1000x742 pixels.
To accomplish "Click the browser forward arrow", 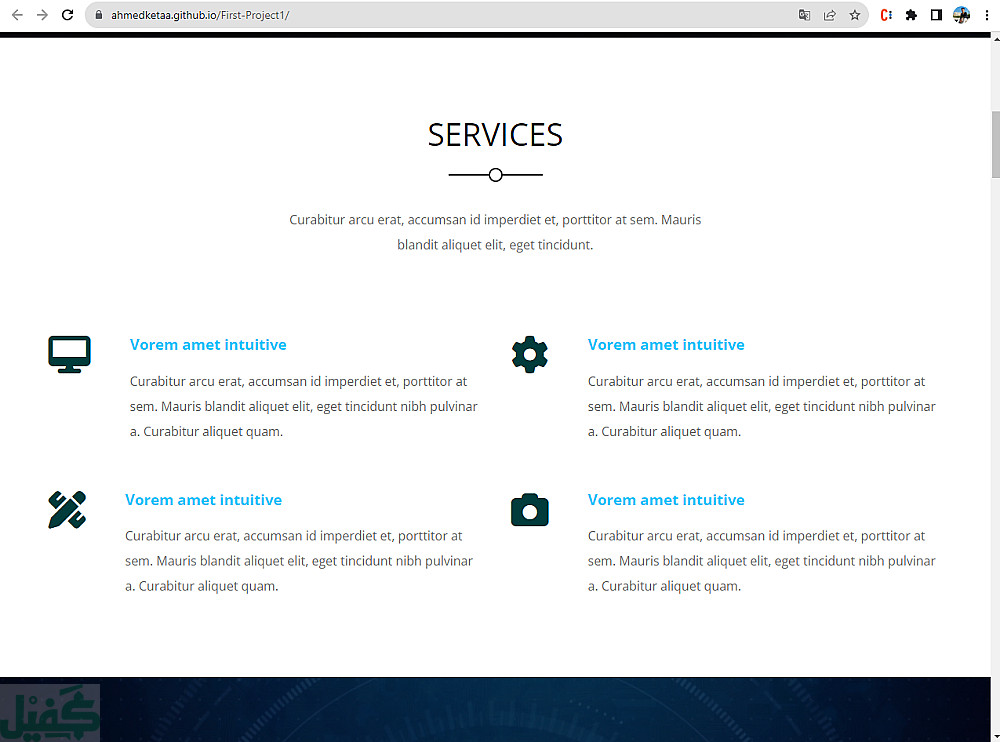I will 42,15.
